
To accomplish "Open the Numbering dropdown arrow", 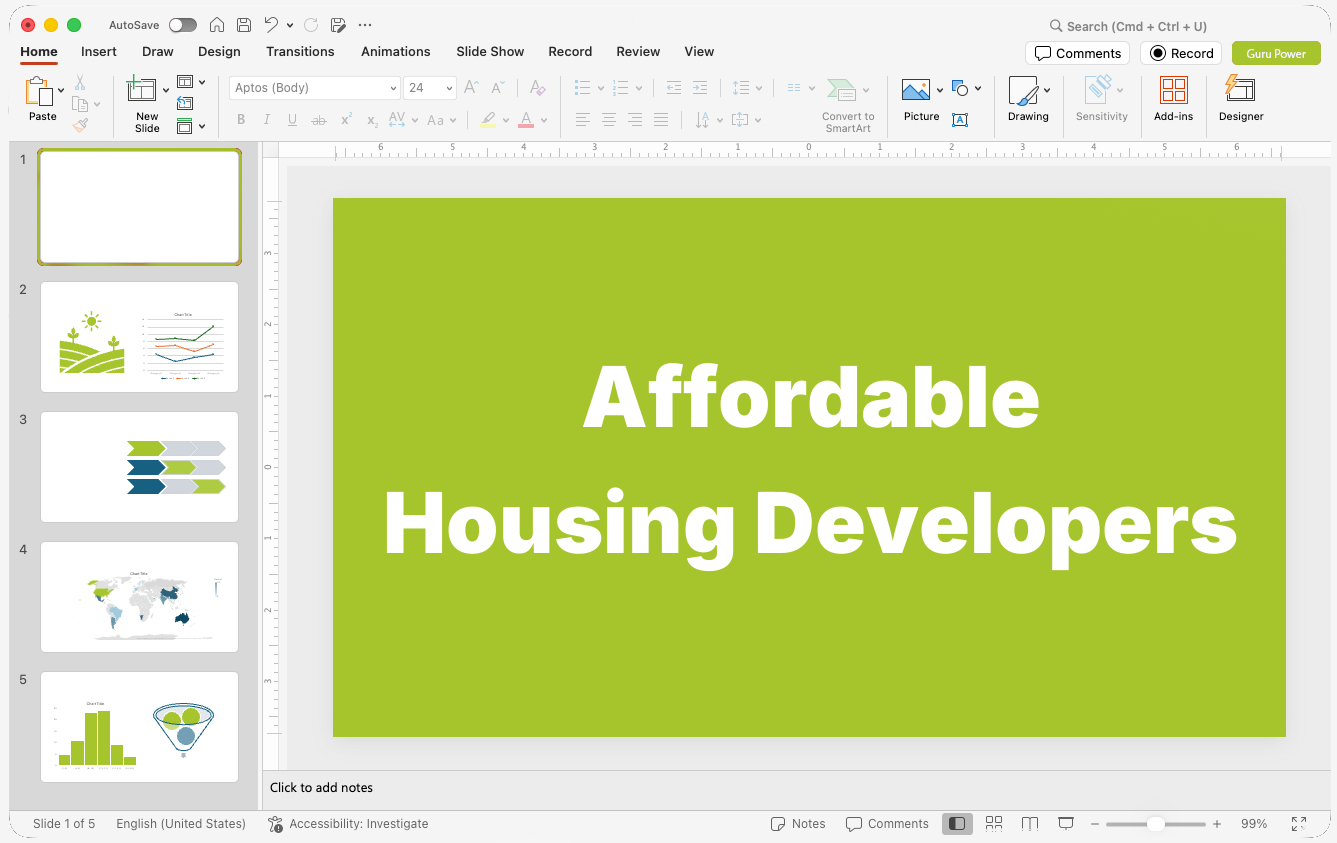I will tap(638, 88).
